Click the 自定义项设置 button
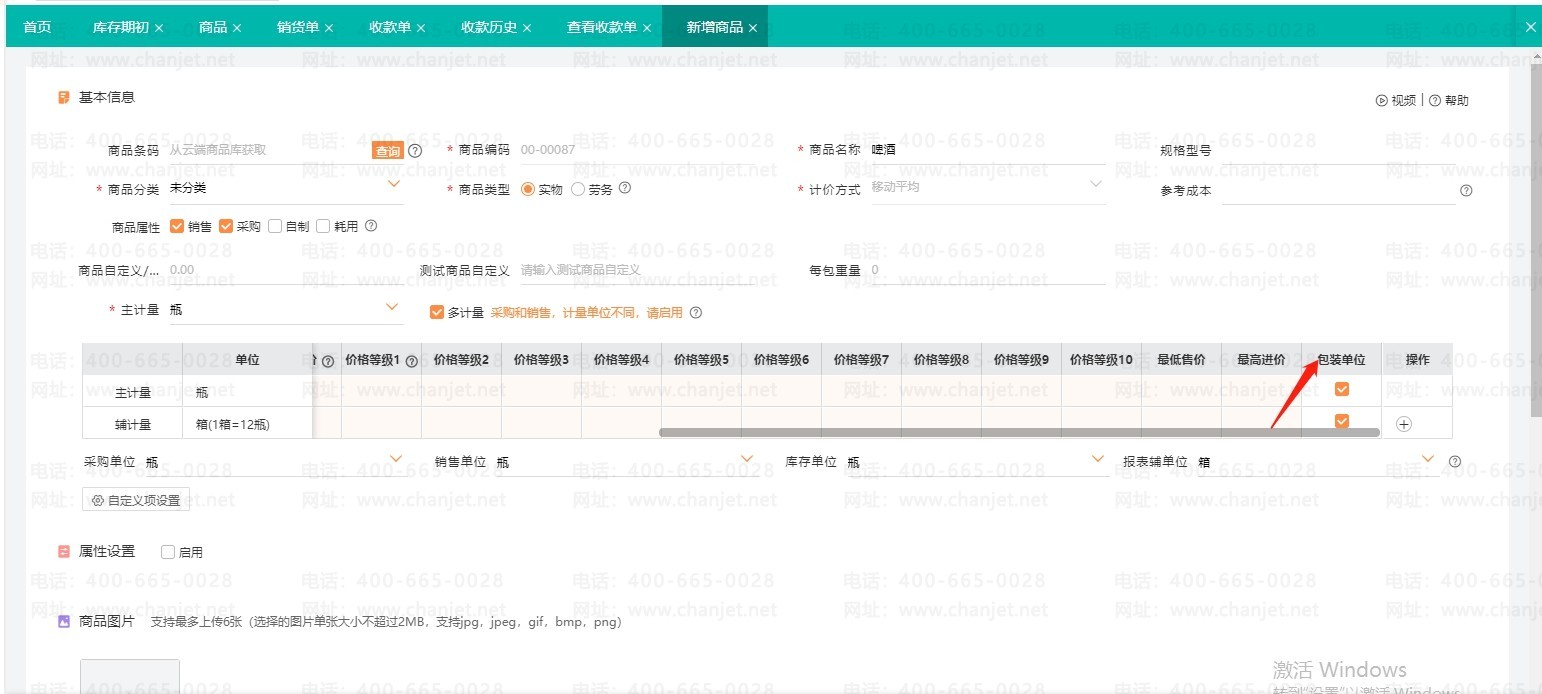Viewport: 1542px width, 694px height. [x=136, y=500]
